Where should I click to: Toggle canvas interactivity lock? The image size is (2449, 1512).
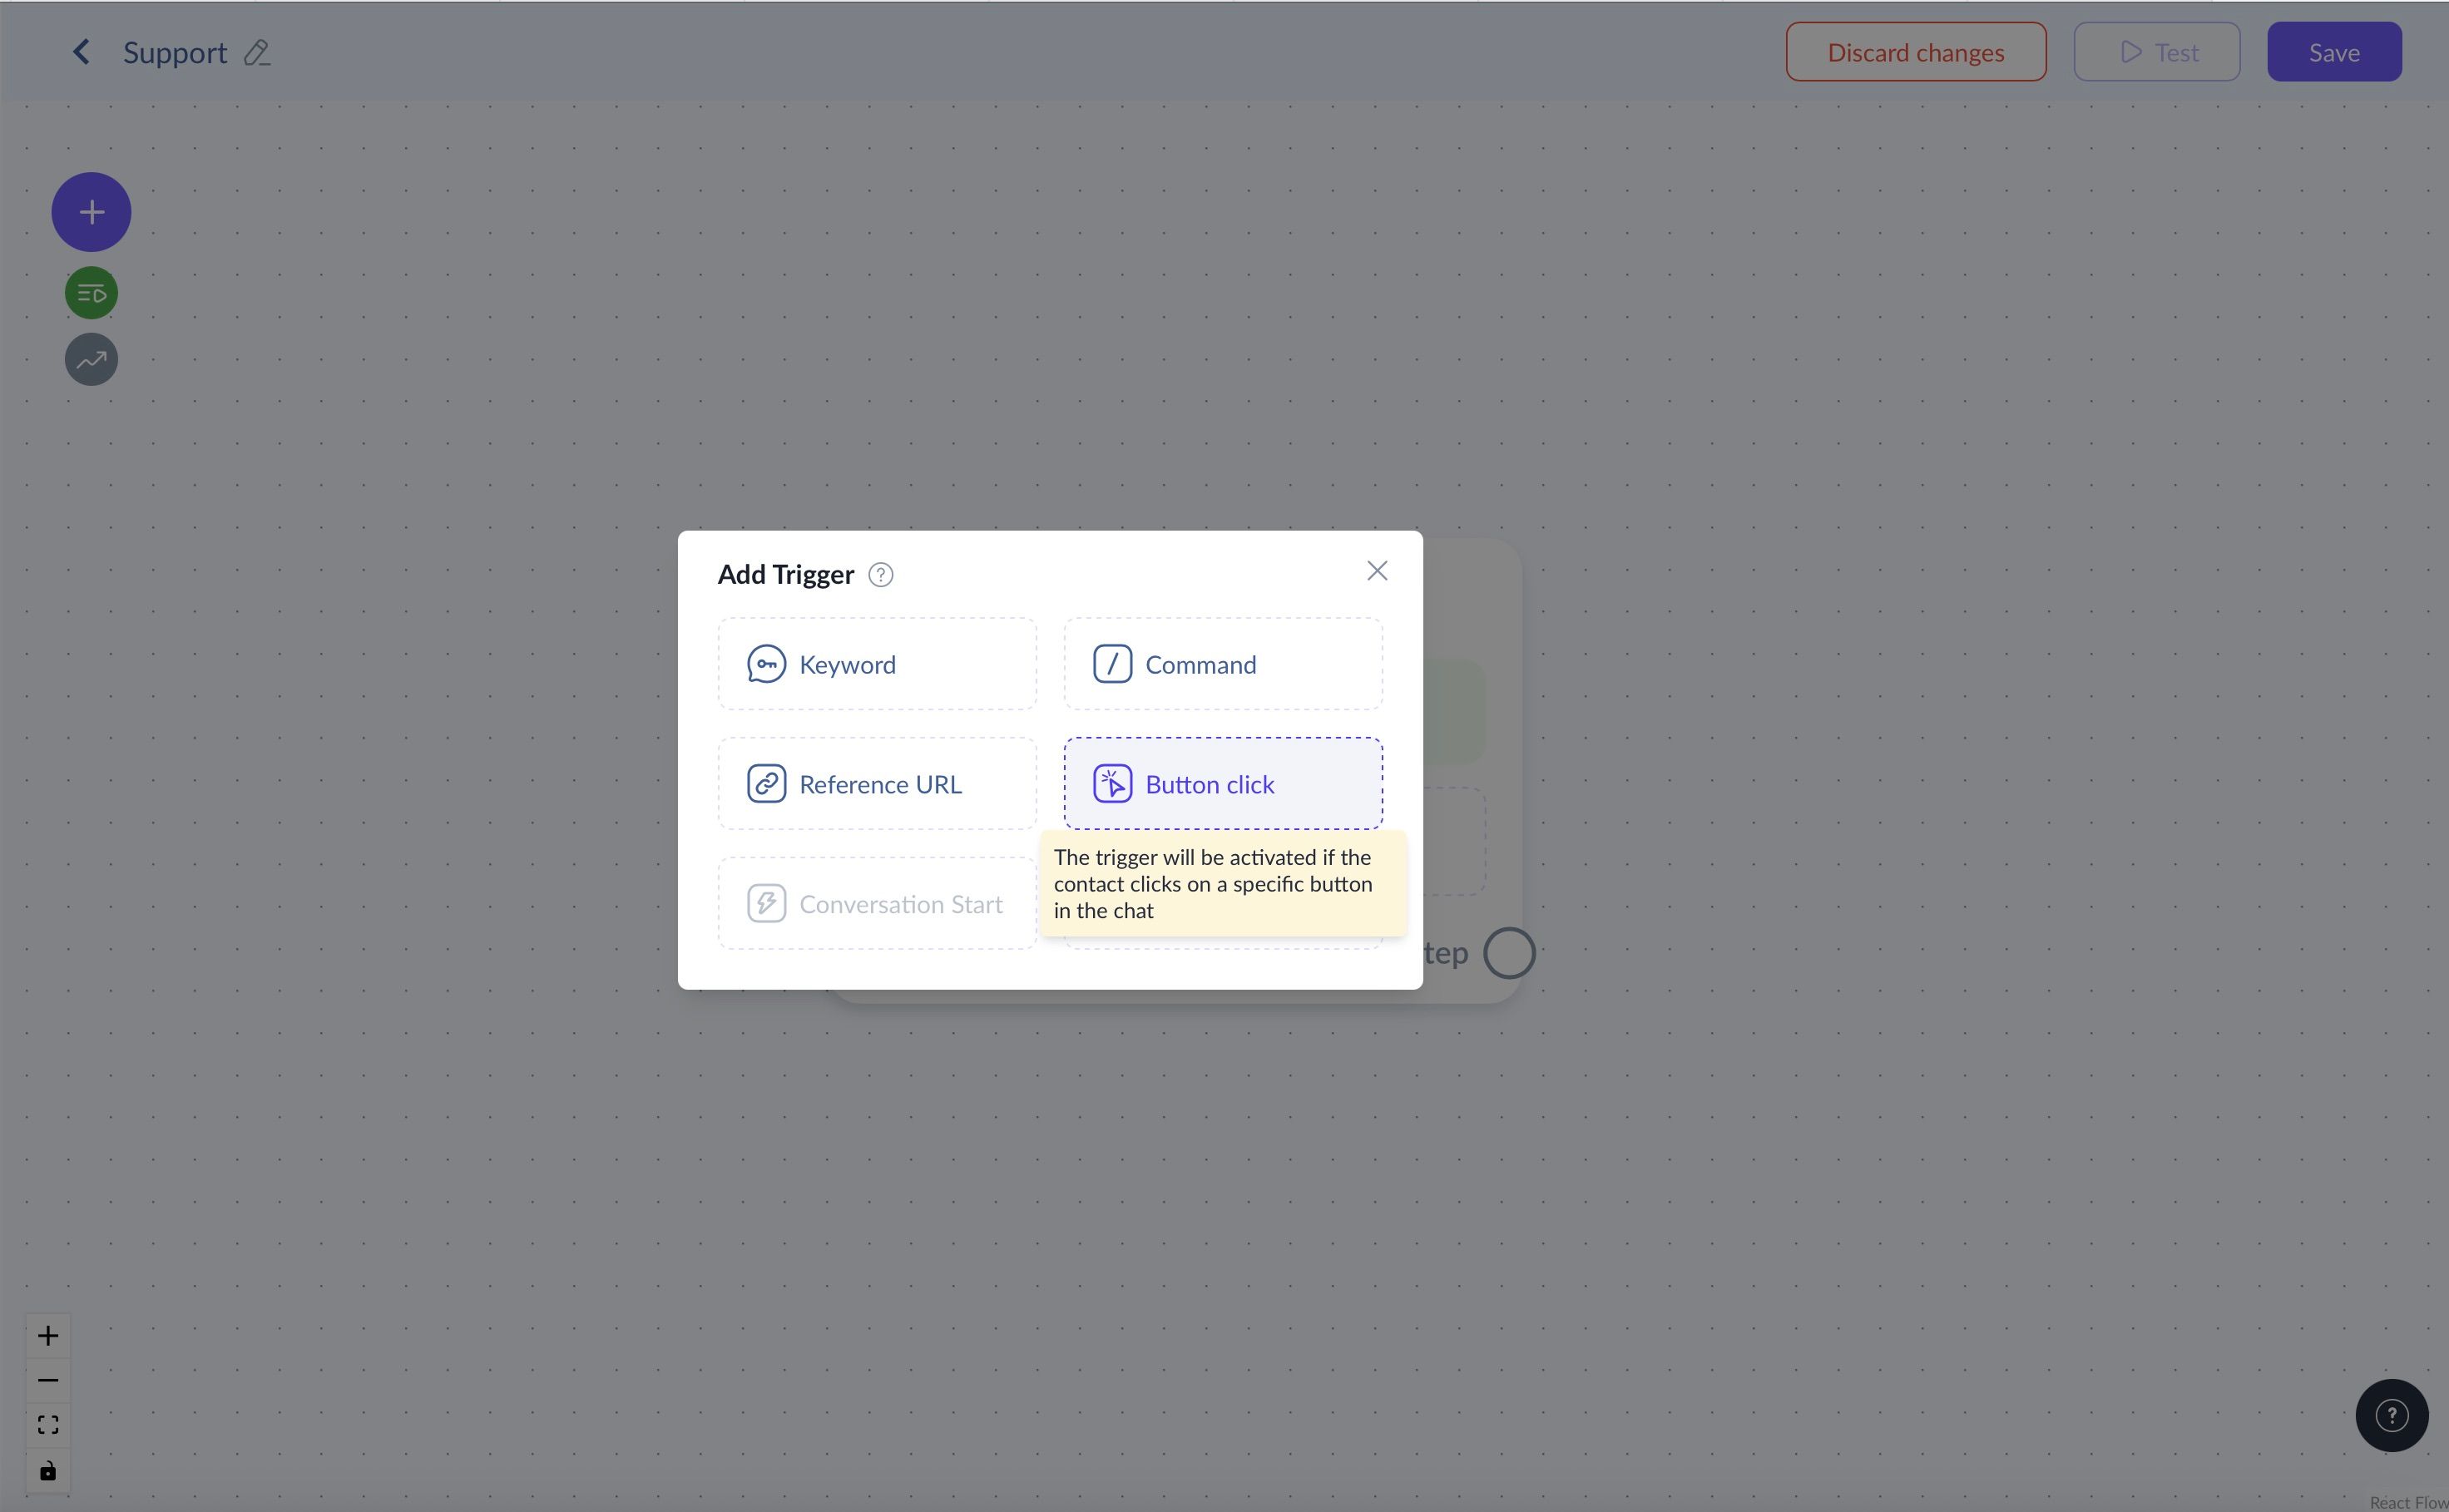pos(48,1471)
